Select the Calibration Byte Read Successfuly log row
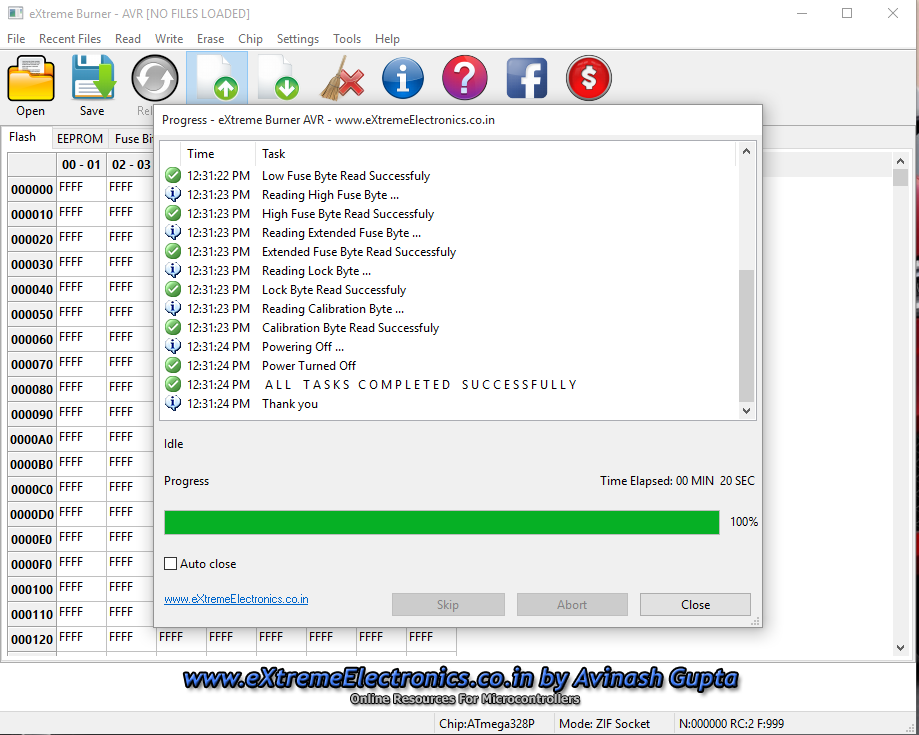The height and width of the screenshot is (735, 919). [448, 328]
